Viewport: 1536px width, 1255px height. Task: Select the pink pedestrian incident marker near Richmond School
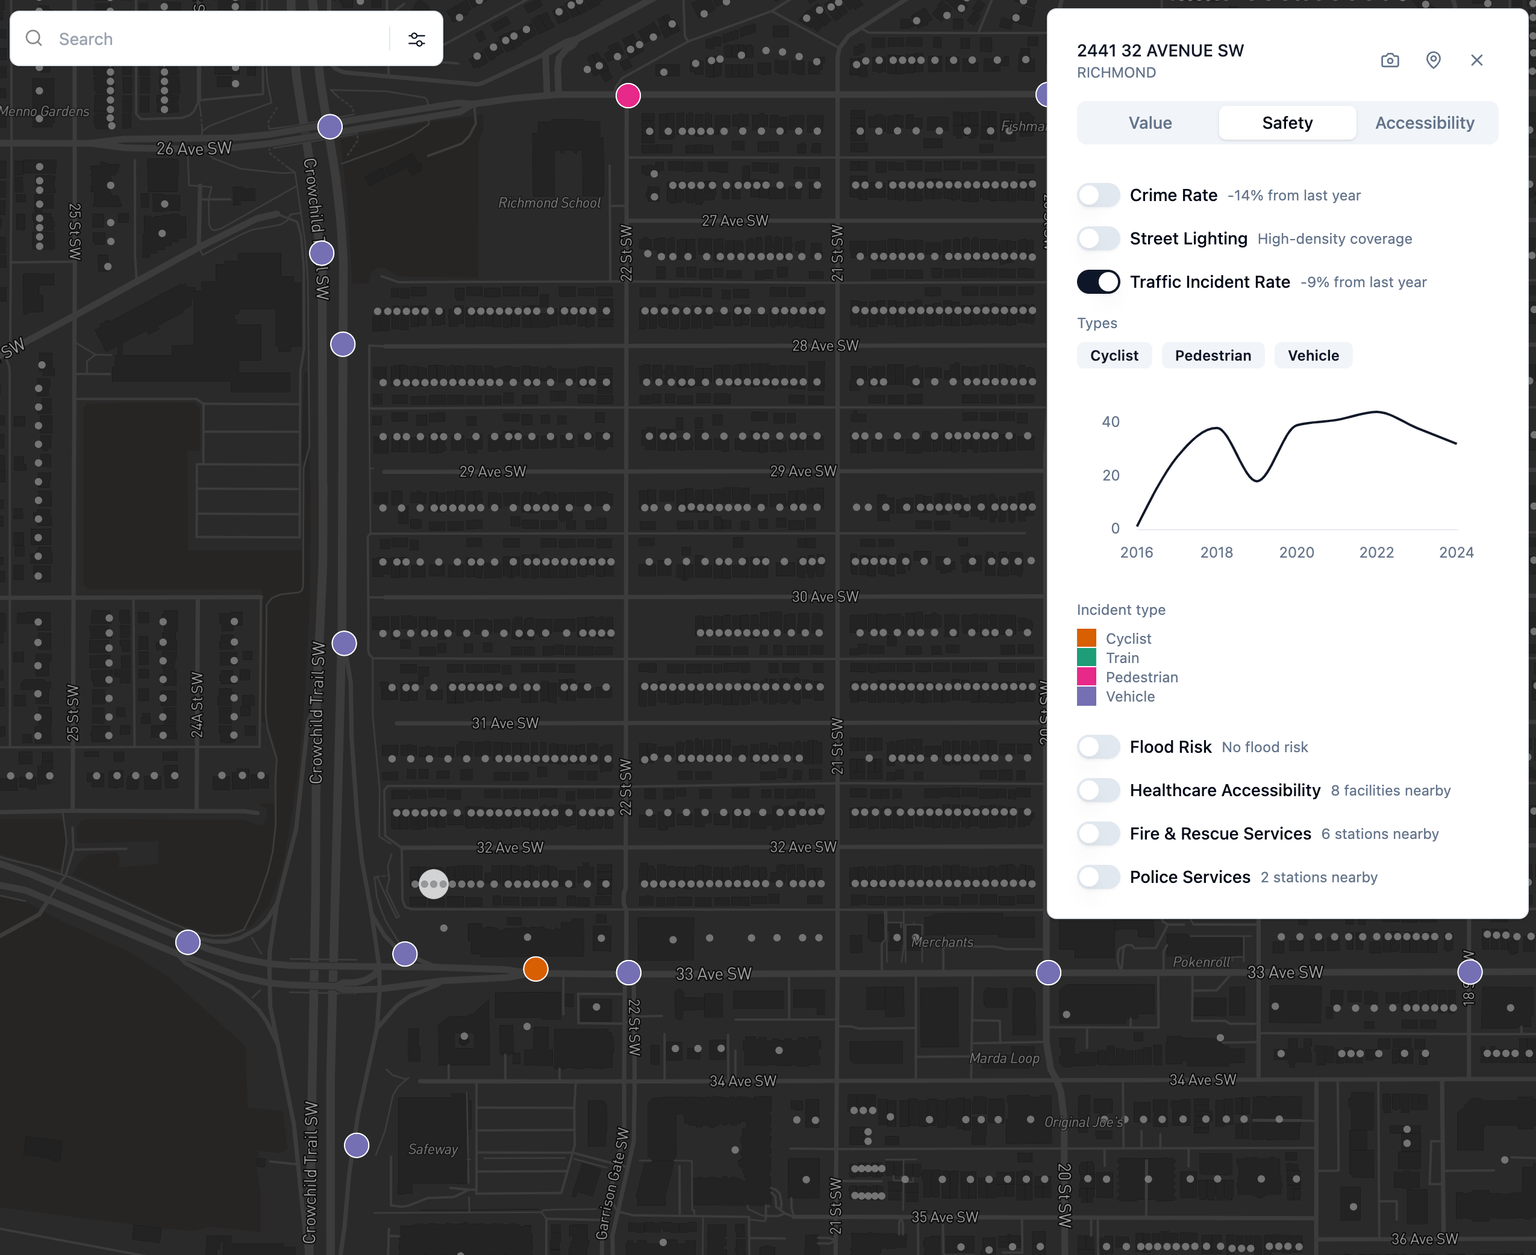627,95
